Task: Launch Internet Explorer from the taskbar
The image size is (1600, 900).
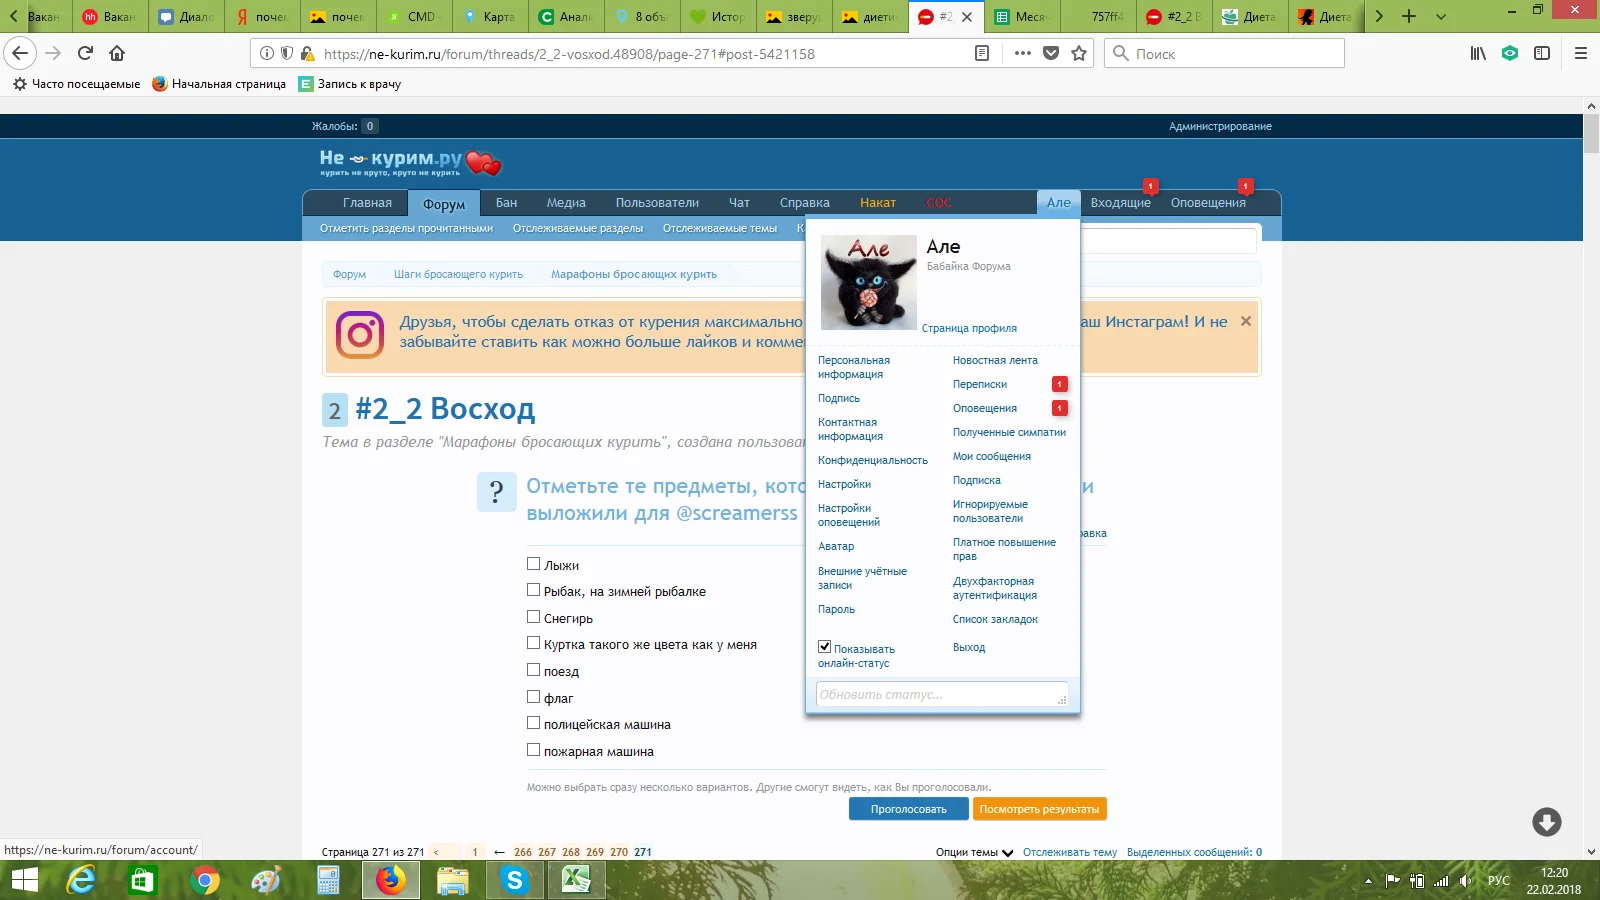Action: point(81,880)
